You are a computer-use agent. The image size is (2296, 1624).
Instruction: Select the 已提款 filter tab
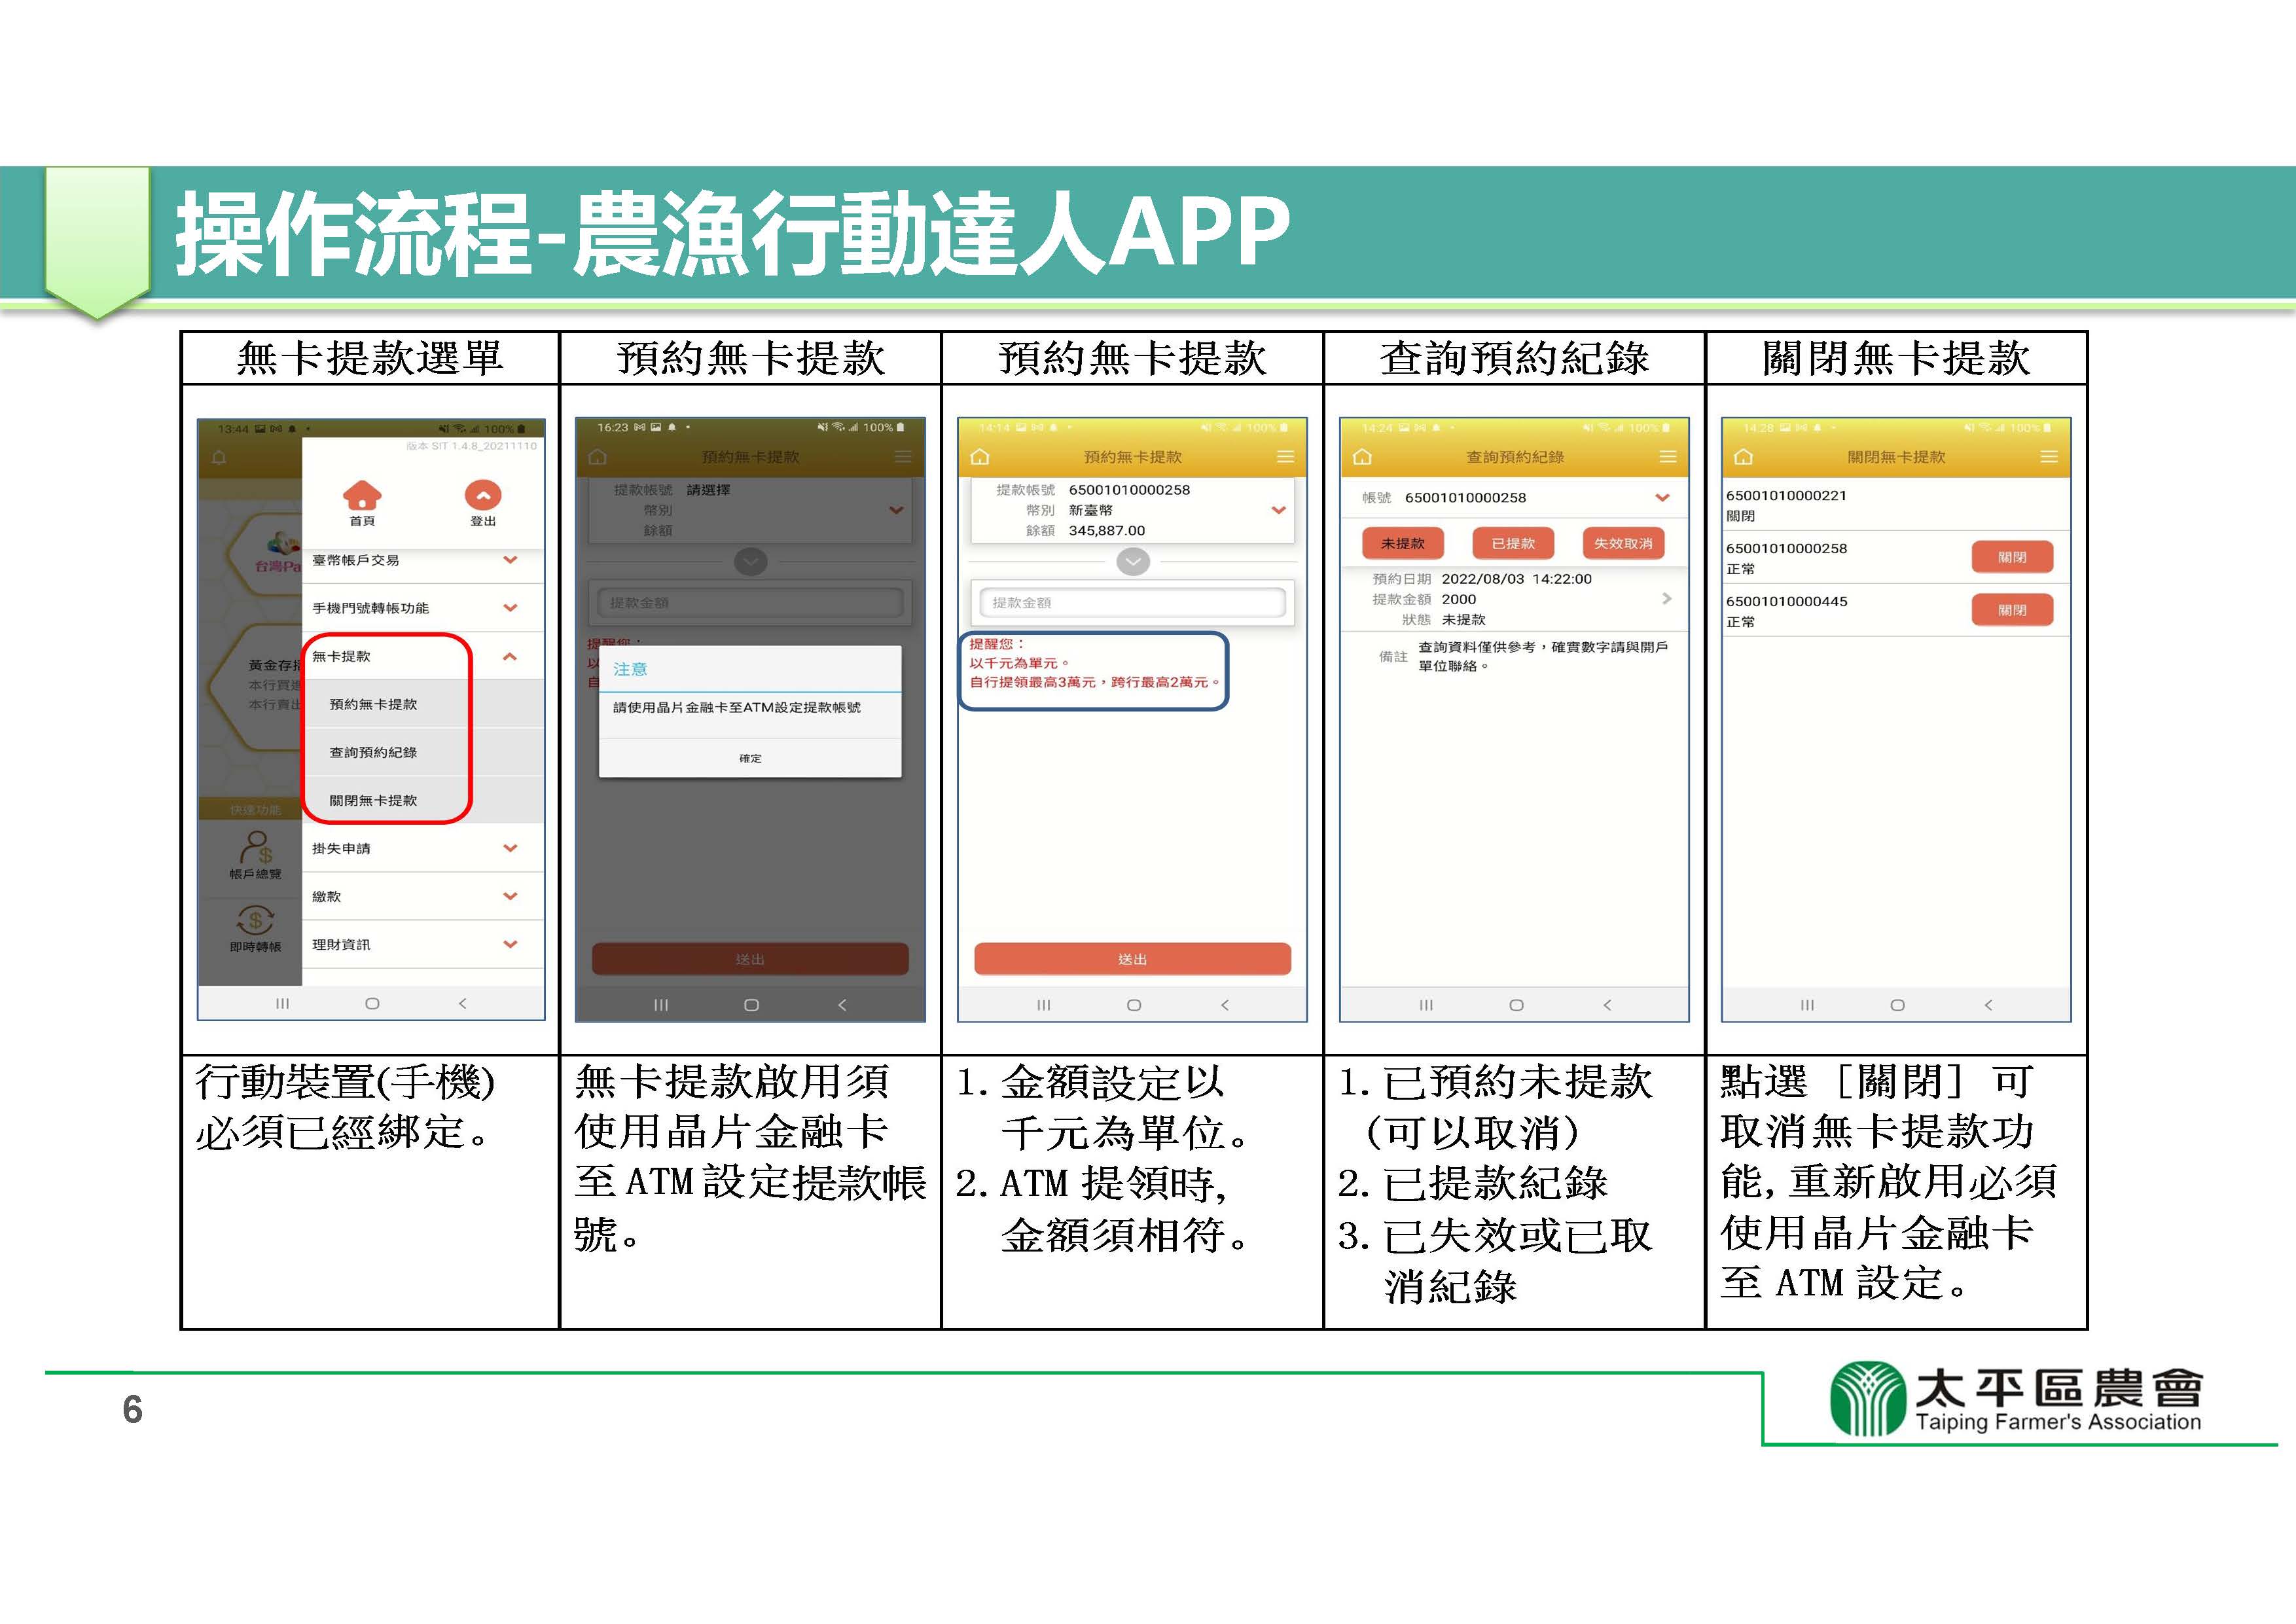(x=1513, y=543)
